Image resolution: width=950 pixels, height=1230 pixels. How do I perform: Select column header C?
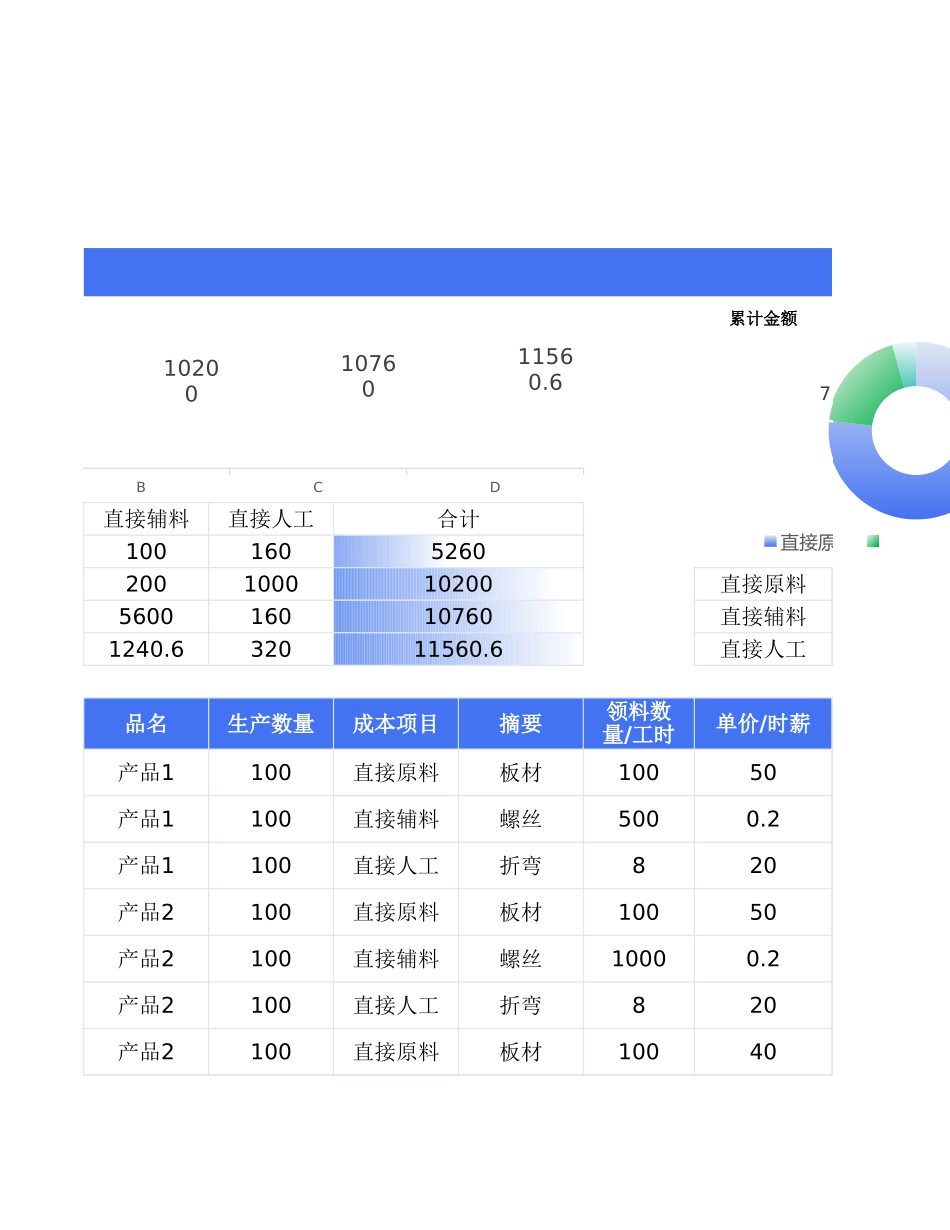tap(317, 487)
